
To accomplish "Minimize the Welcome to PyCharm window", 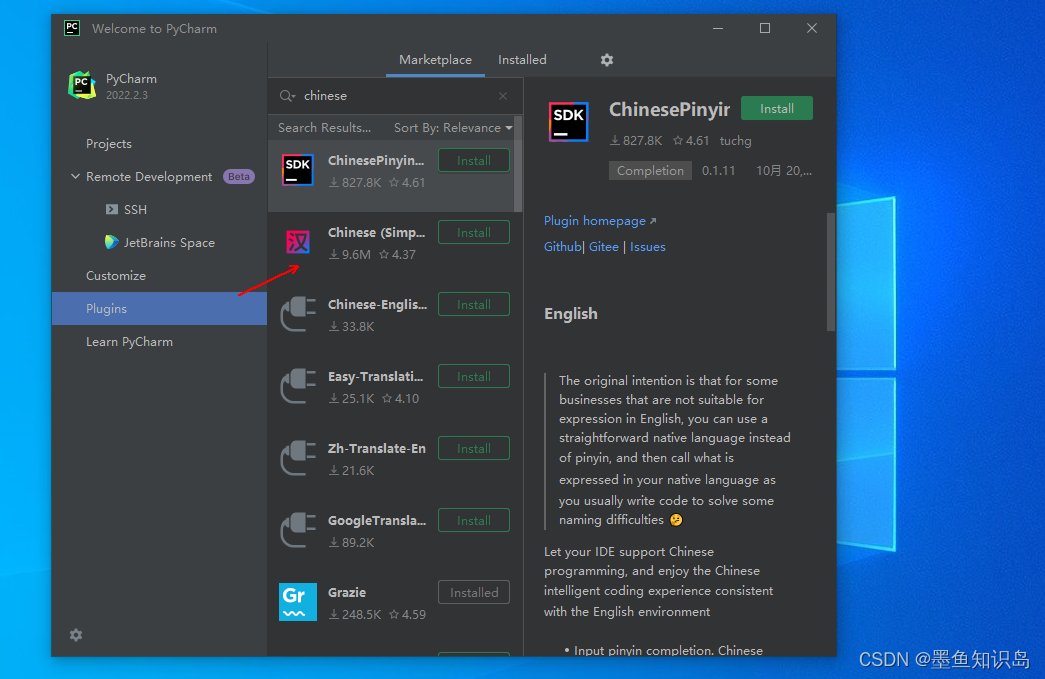I will pyautogui.click(x=718, y=28).
